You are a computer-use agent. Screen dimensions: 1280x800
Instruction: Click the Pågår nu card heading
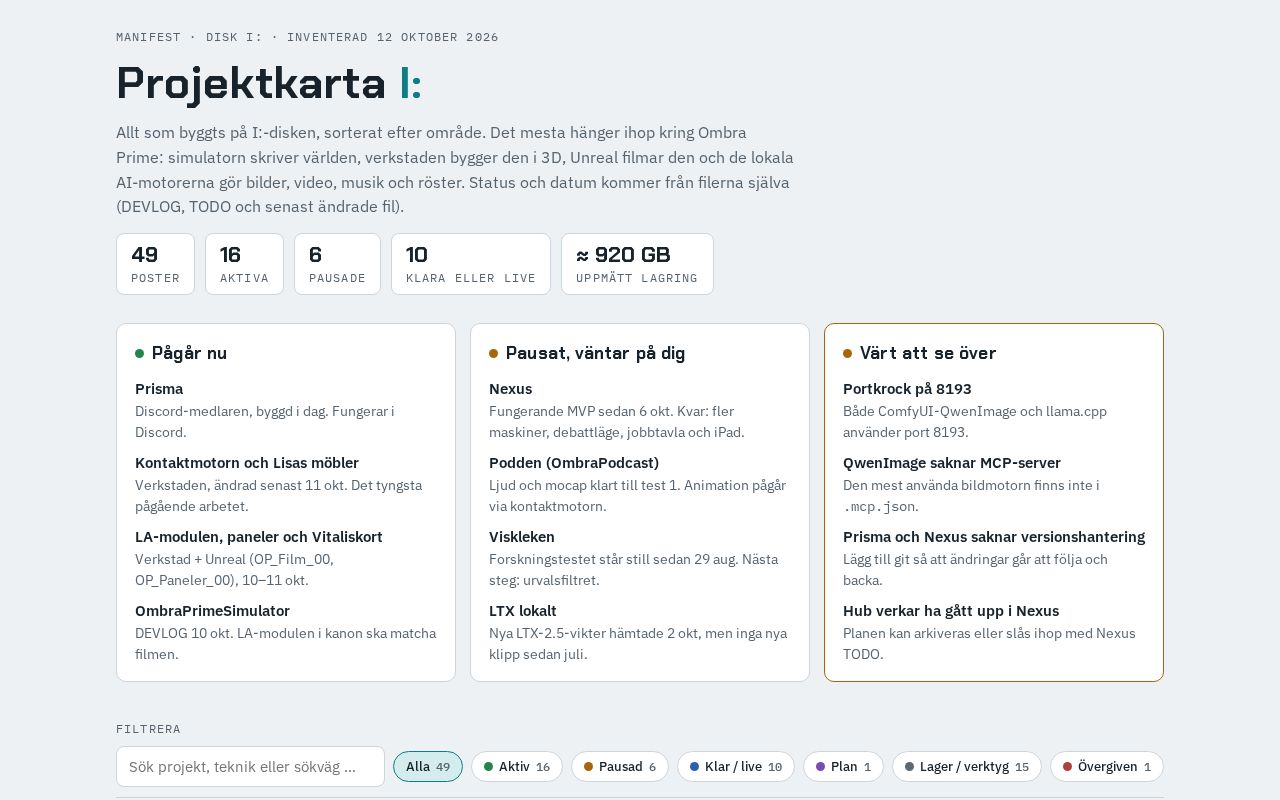click(189, 353)
